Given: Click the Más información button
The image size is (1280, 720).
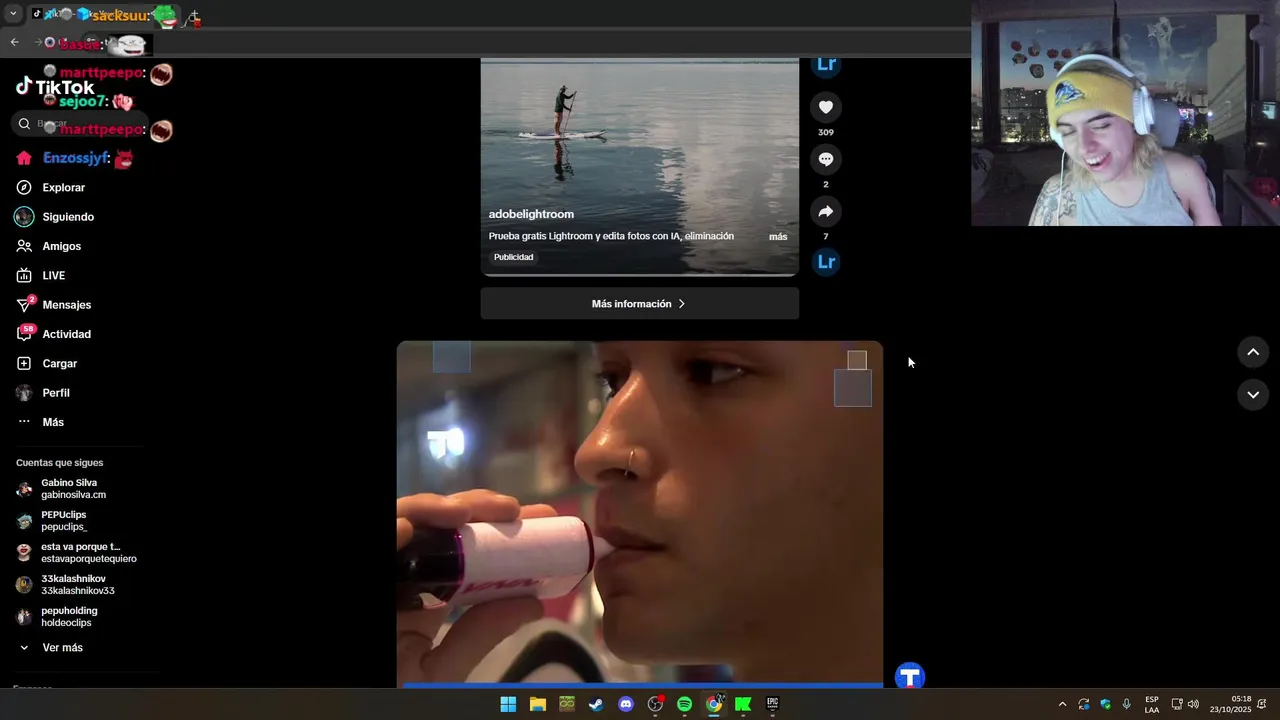Looking at the screenshot, I should [x=639, y=304].
